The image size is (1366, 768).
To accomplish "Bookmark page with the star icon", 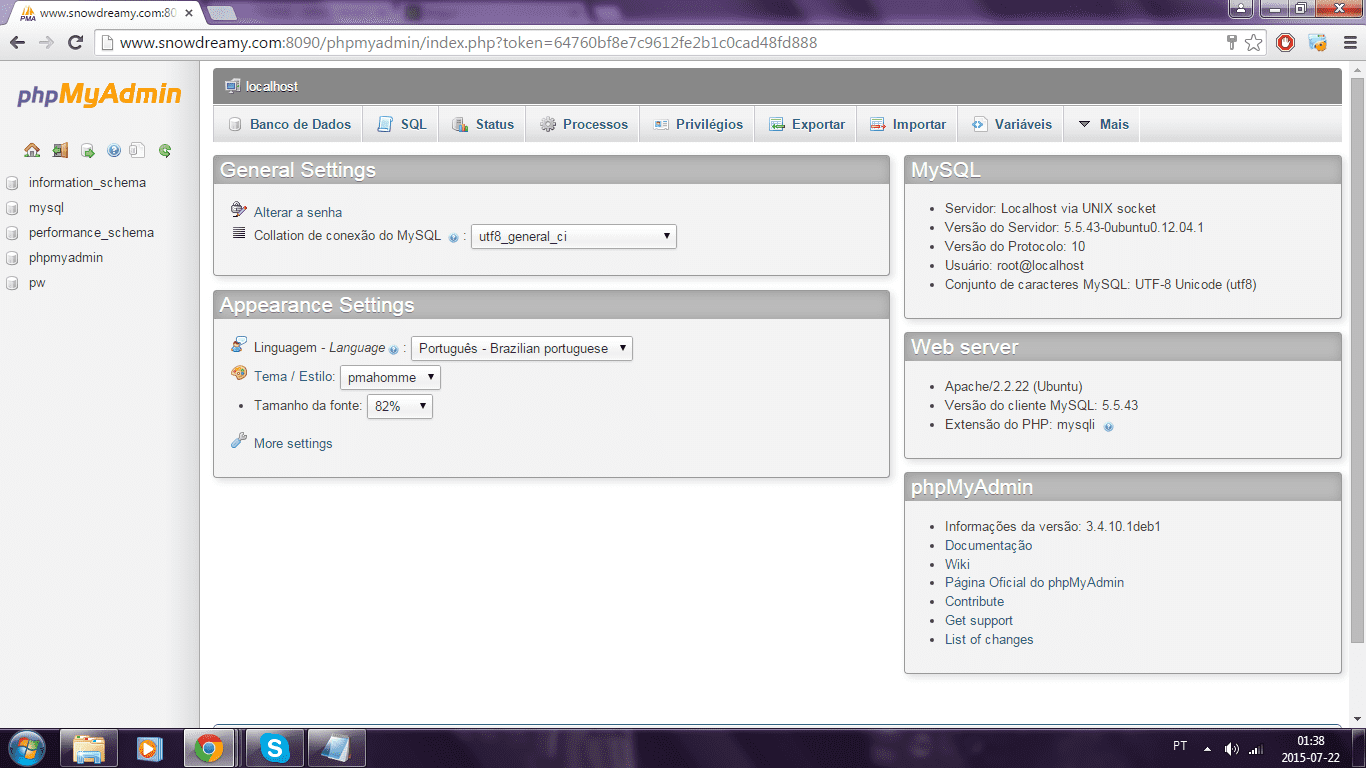I will (1254, 43).
